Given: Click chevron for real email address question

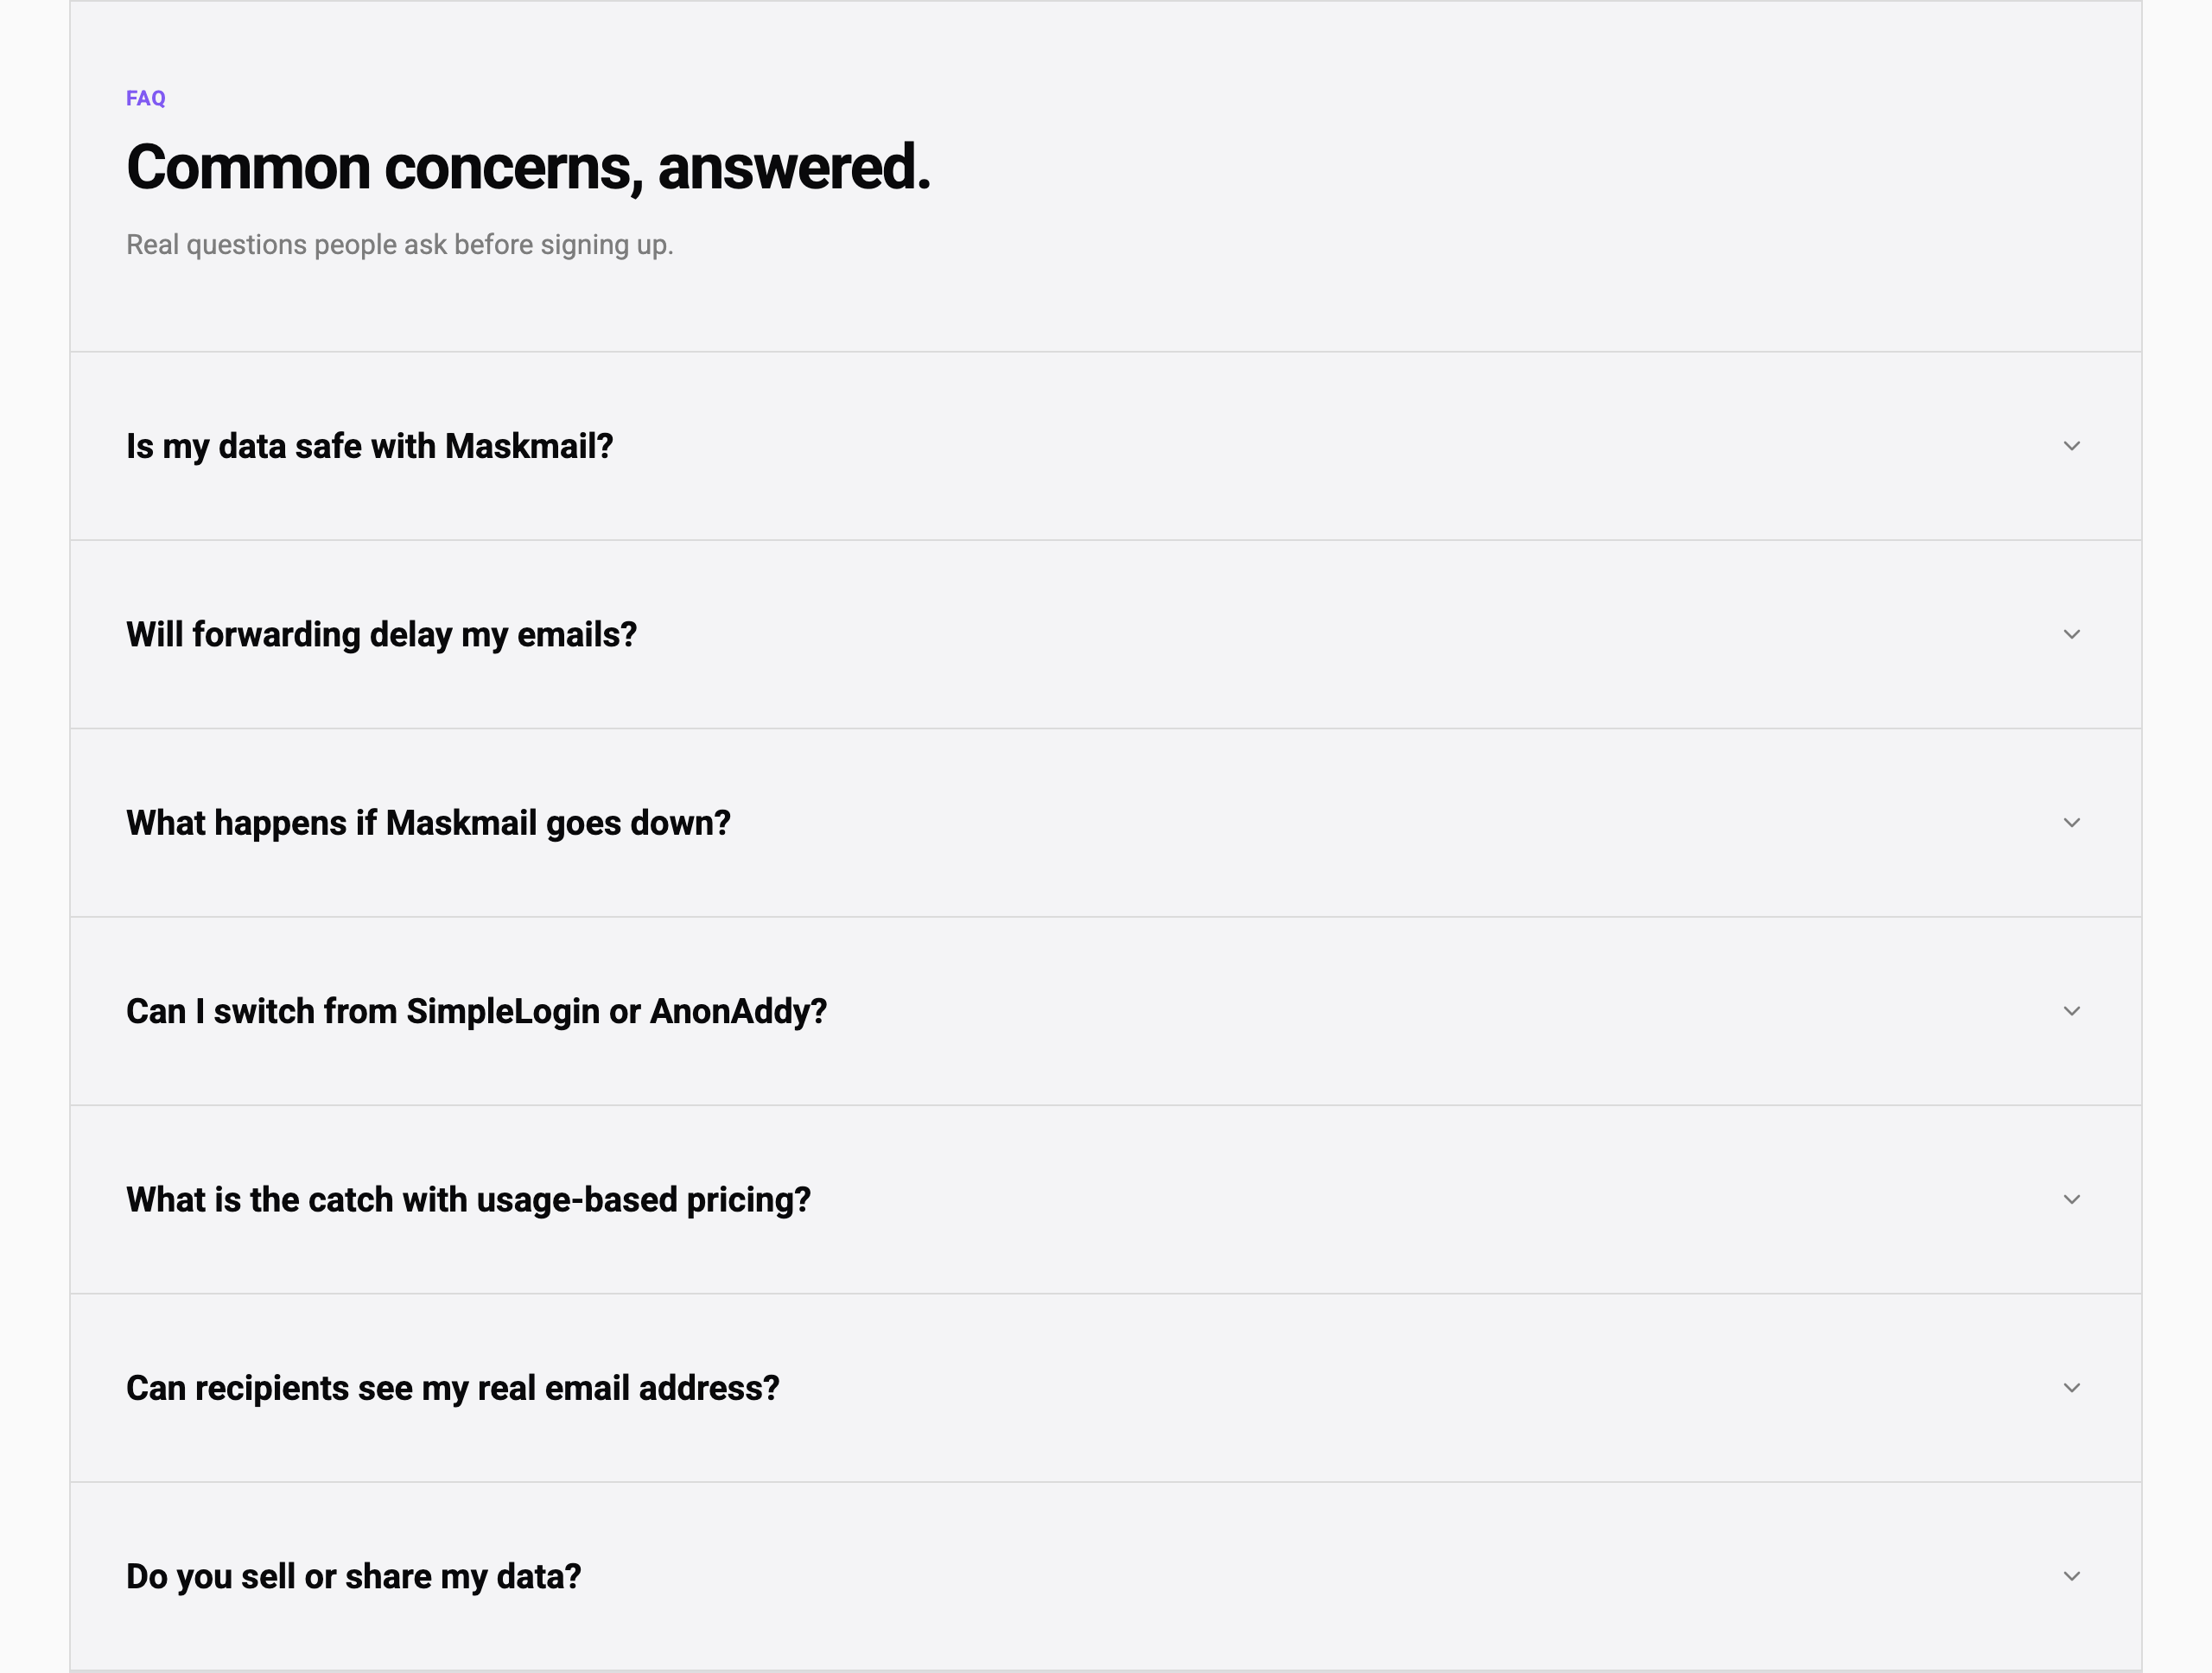Looking at the screenshot, I should point(2071,1388).
